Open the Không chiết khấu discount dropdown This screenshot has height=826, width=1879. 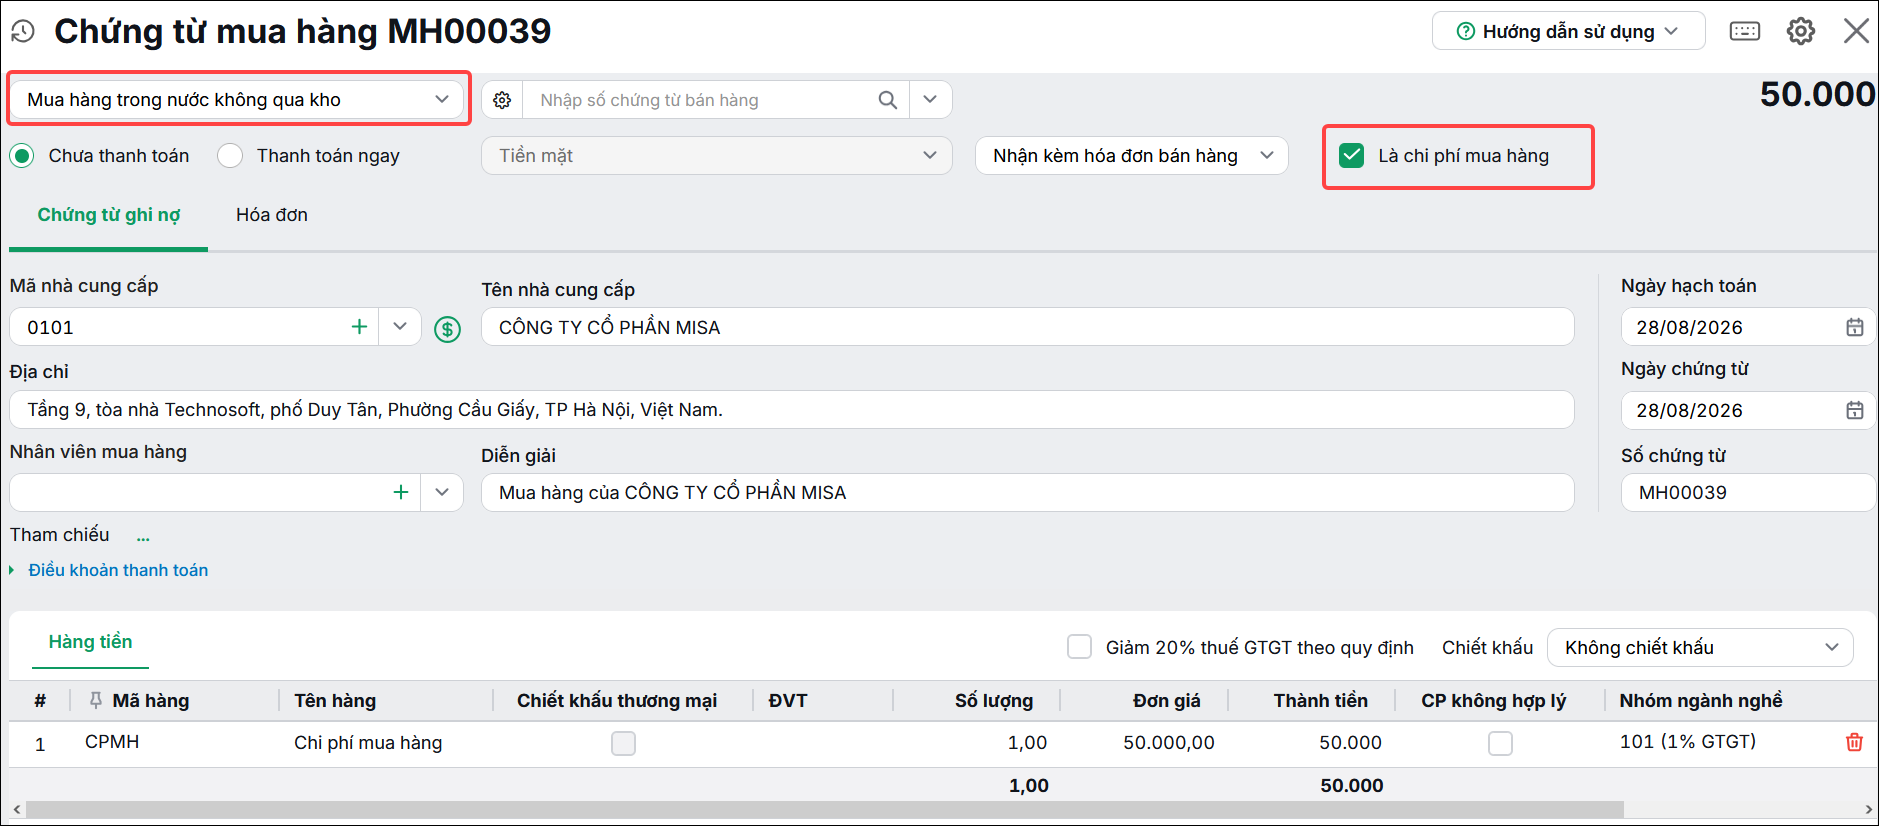(1700, 647)
